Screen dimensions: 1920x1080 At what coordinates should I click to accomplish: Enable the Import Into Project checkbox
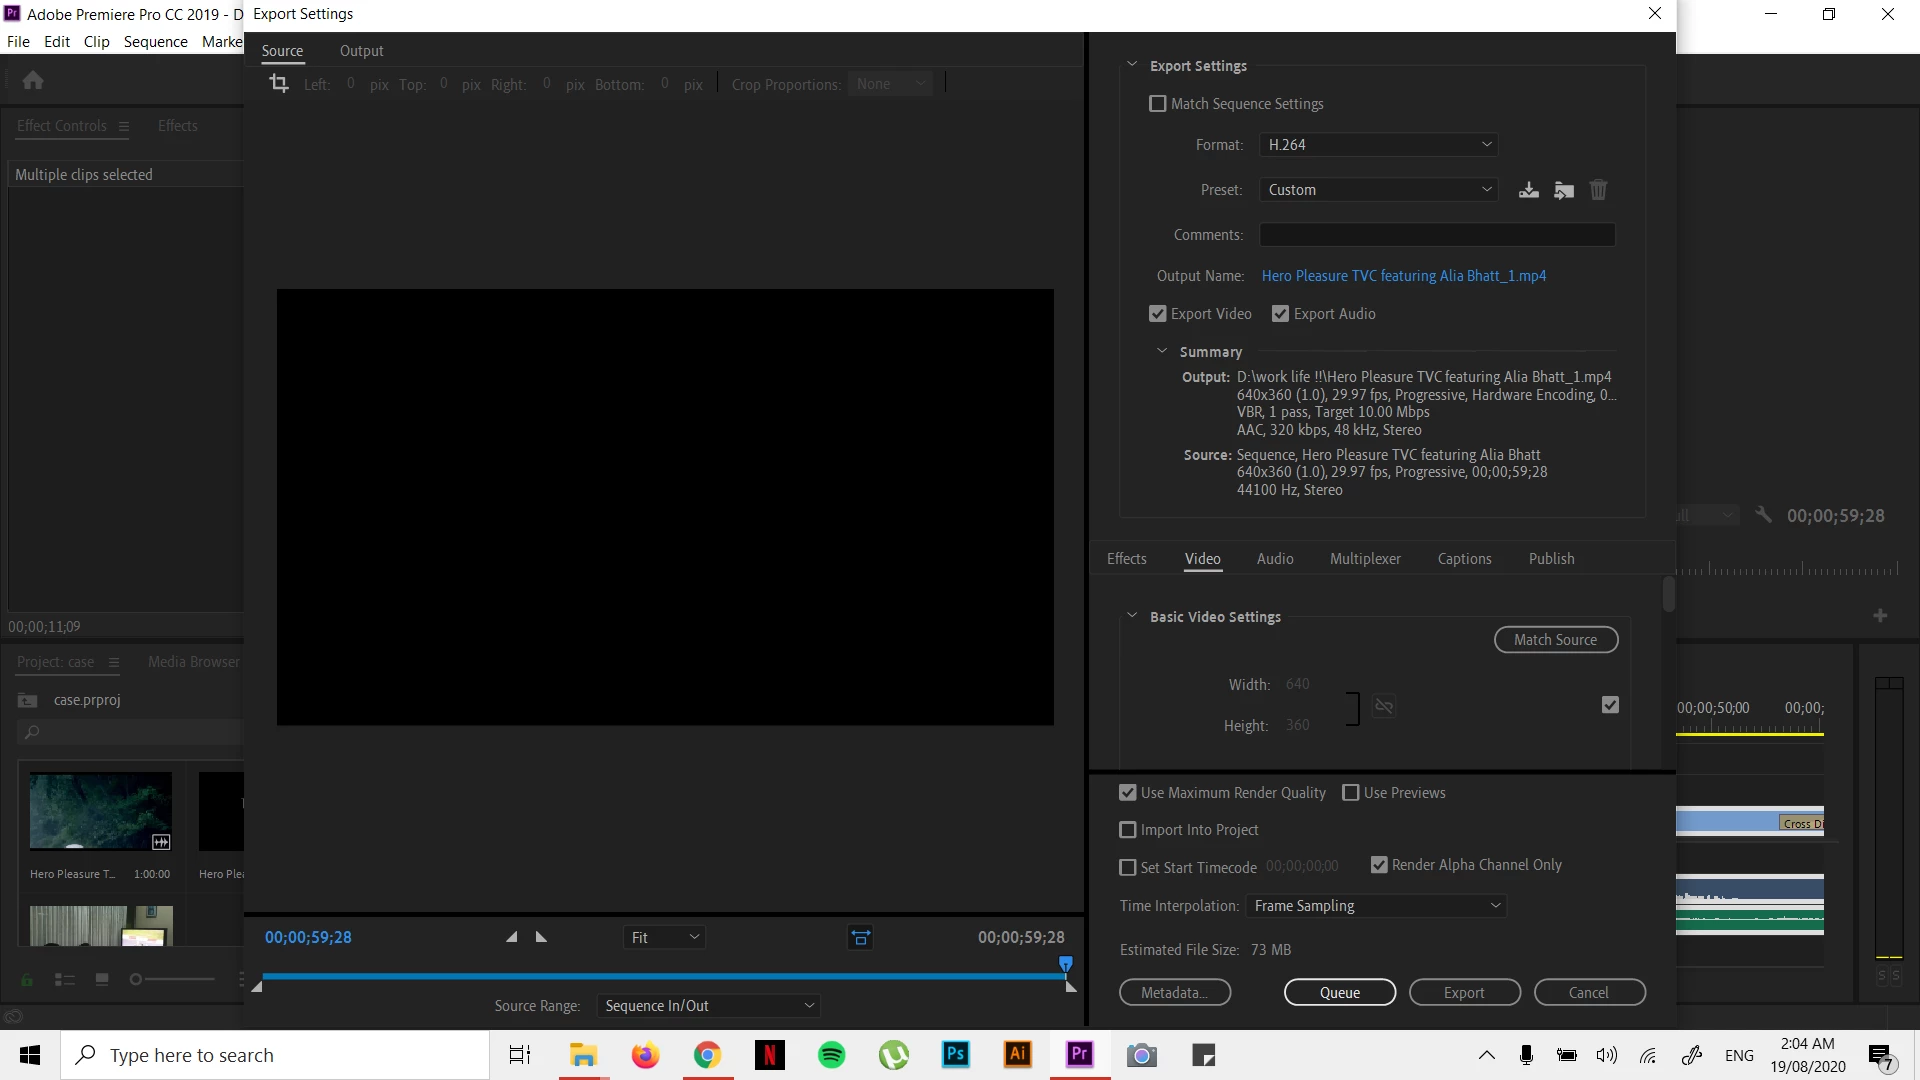pos(1128,830)
